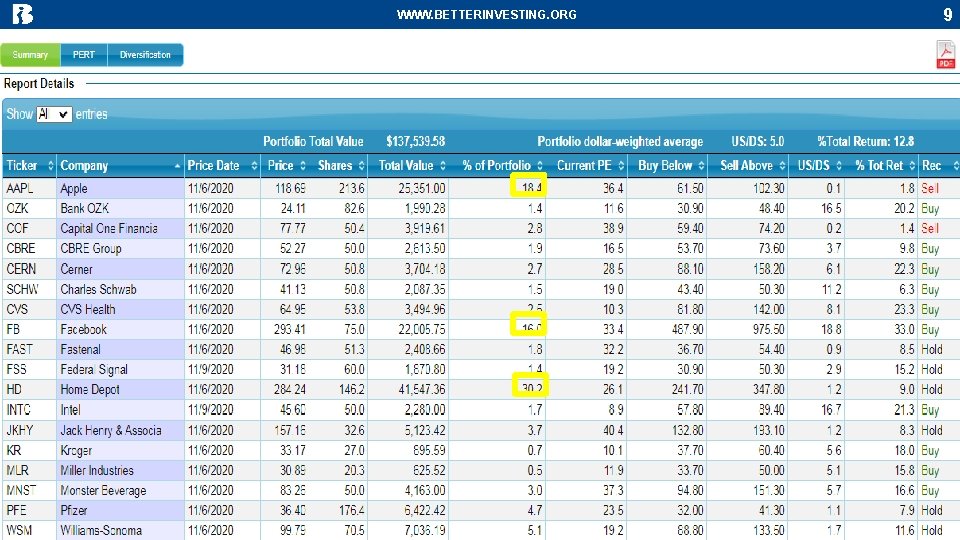960x540 pixels.
Task: Open the Diversification tab
Action: point(145,54)
